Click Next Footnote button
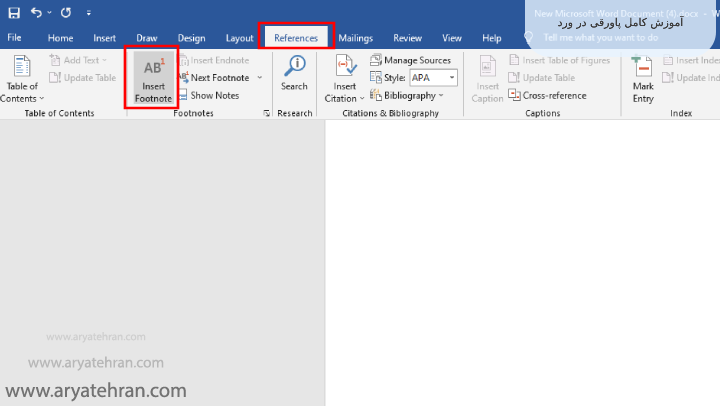Screen dimensions: 720x406 pyautogui.click(x=219, y=77)
